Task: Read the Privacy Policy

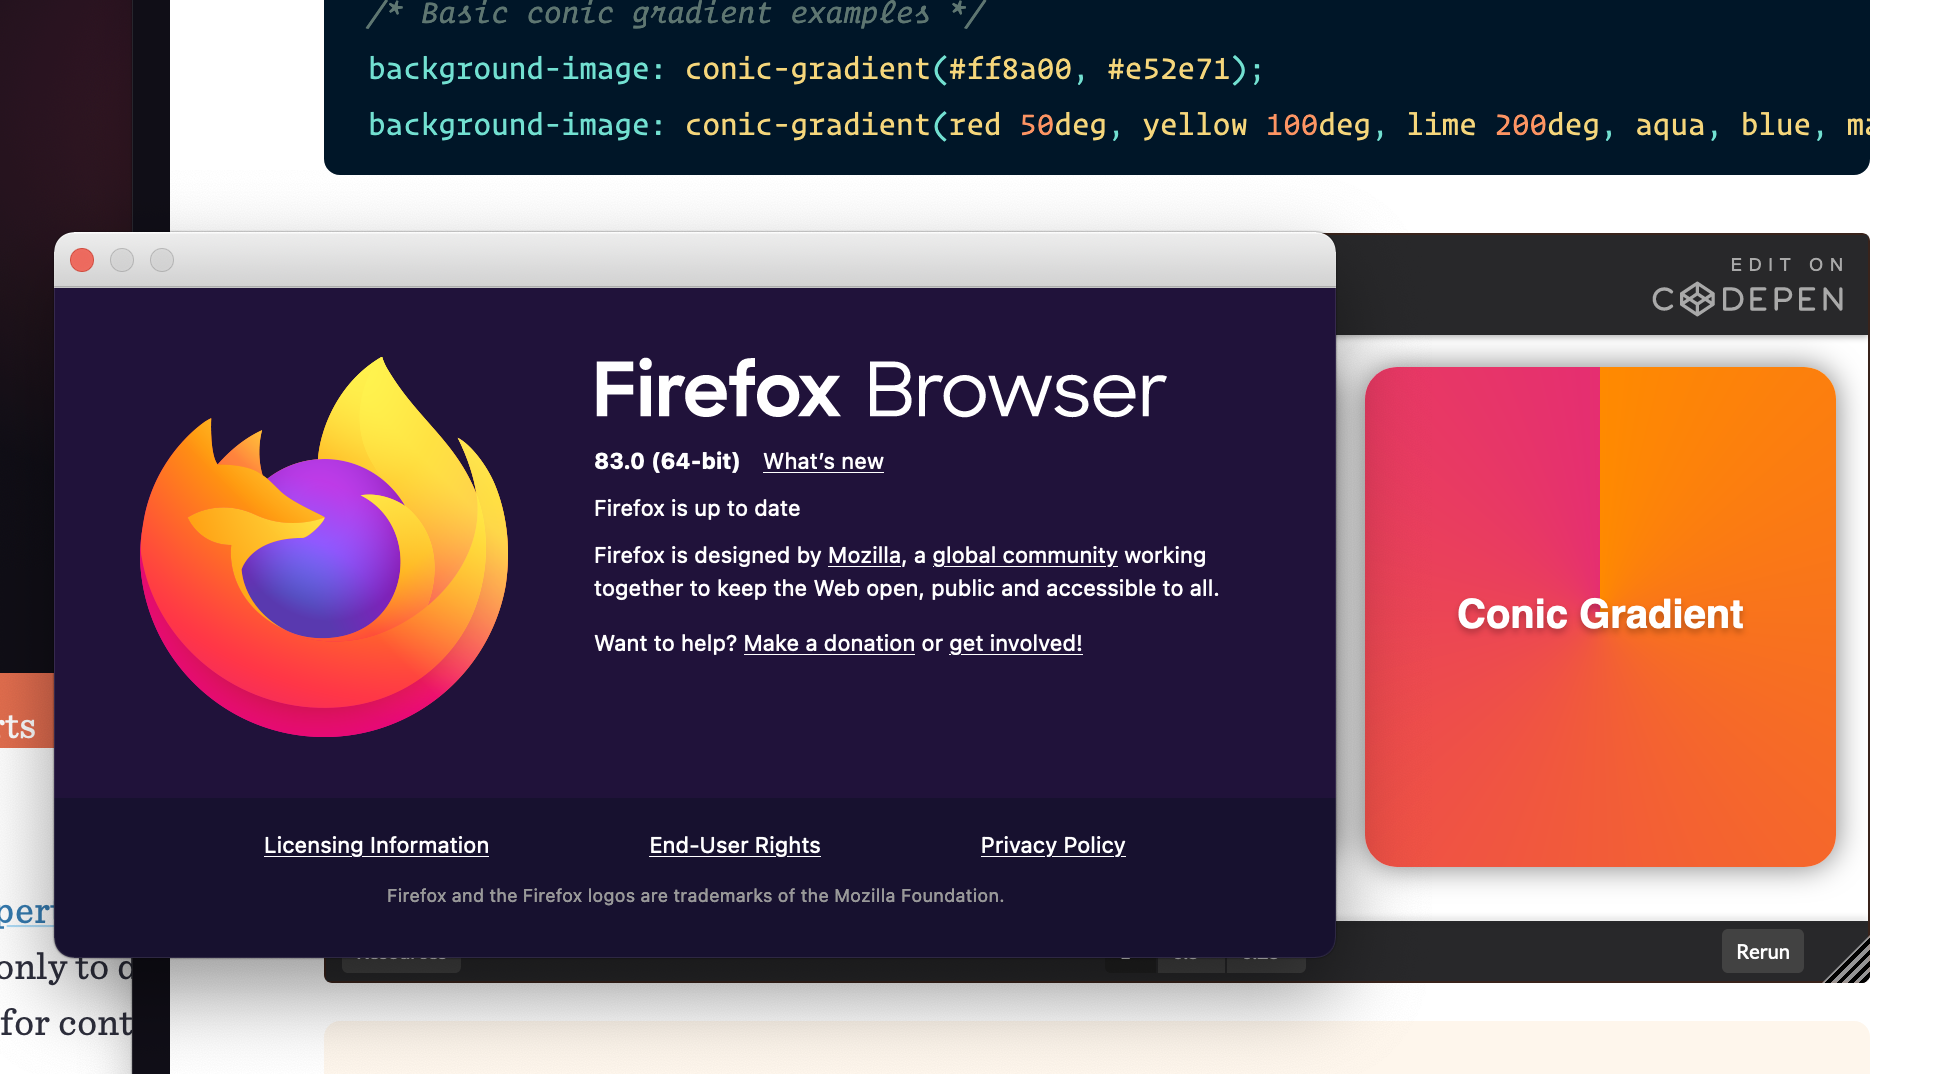Action: (x=1052, y=845)
